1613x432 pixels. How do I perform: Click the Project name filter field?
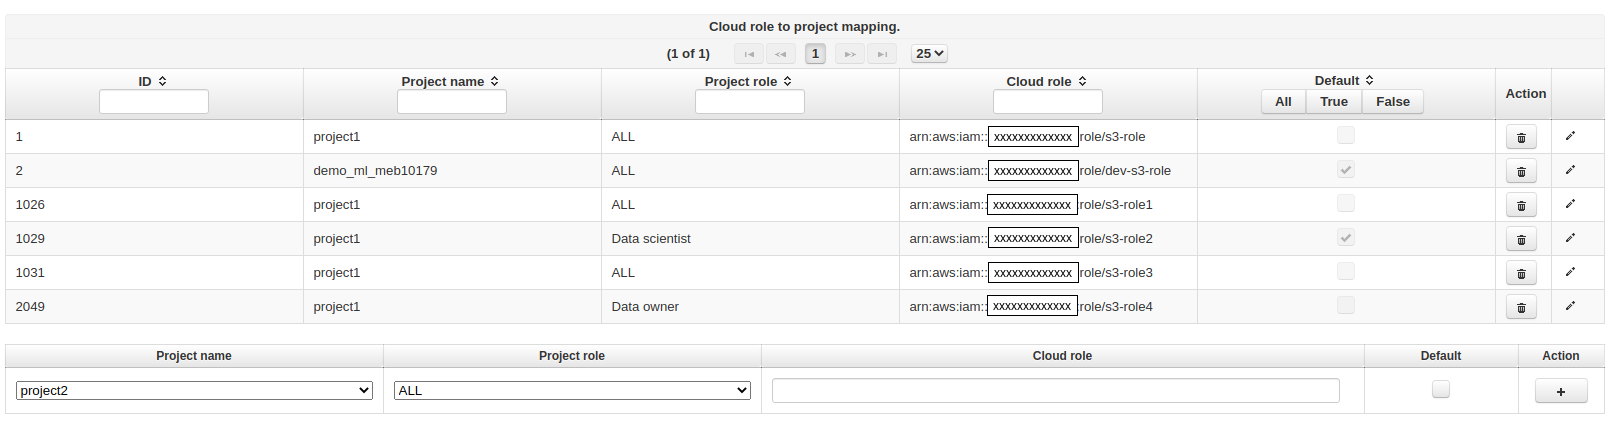tap(452, 102)
